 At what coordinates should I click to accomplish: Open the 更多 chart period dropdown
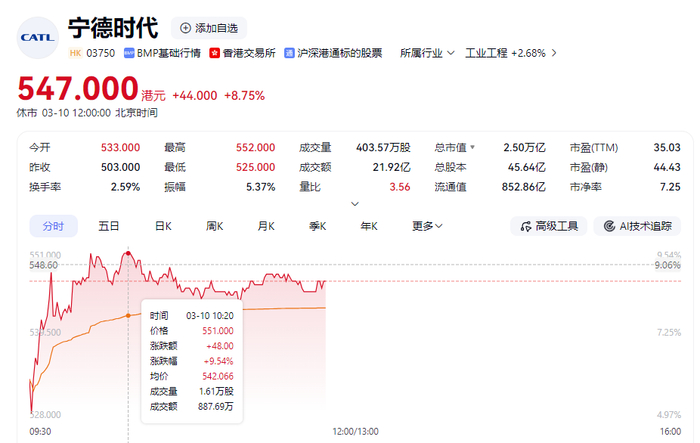click(x=427, y=226)
